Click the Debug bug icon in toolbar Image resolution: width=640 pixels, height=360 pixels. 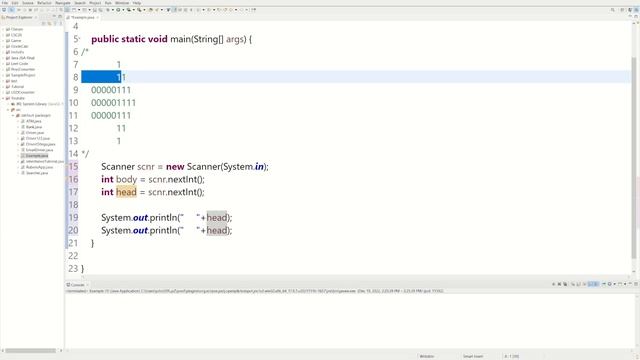[x=108, y=10]
